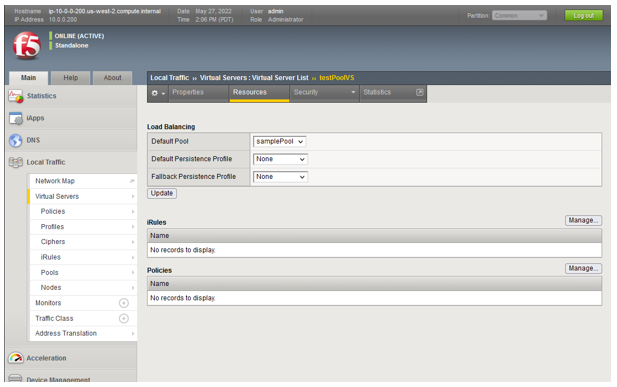Image resolution: width=617 pixels, height=387 pixels.
Task: Open the Properties tab
Action: pyautogui.click(x=199, y=93)
